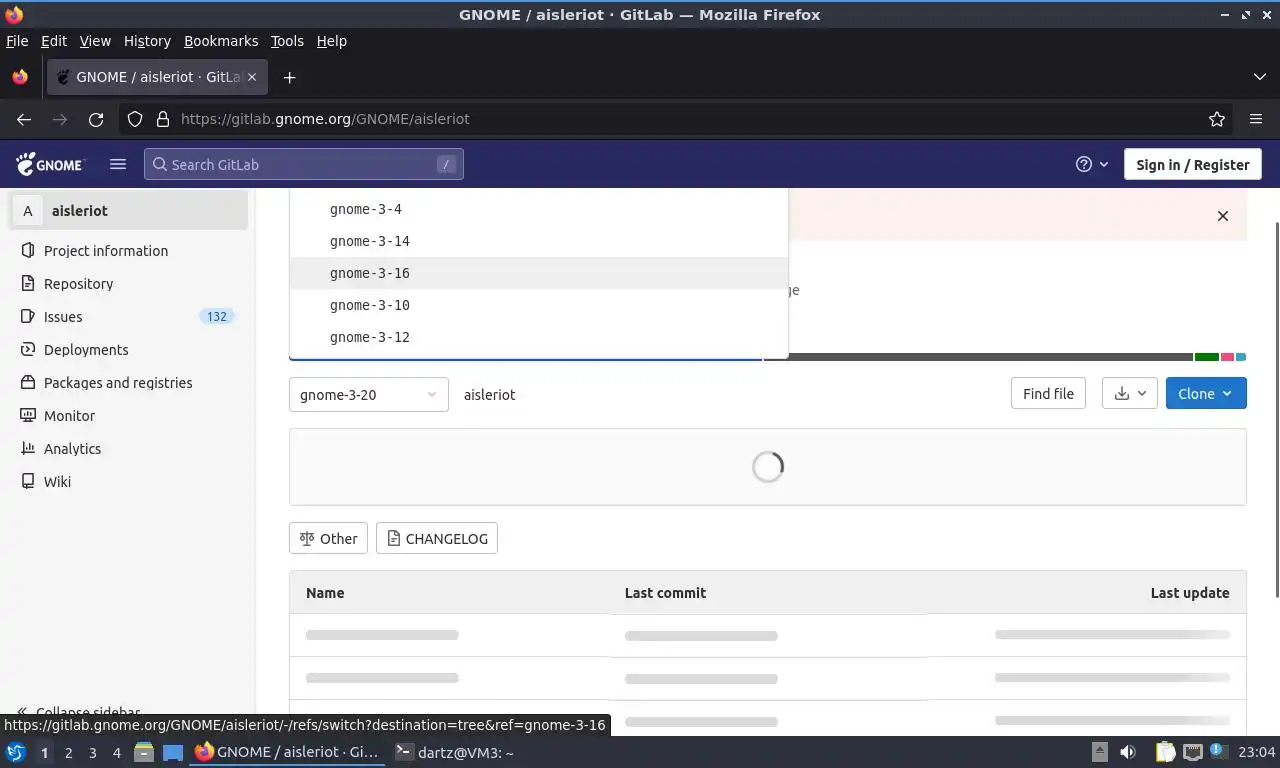Select branch gnome-3-16 from list

pos(538,273)
